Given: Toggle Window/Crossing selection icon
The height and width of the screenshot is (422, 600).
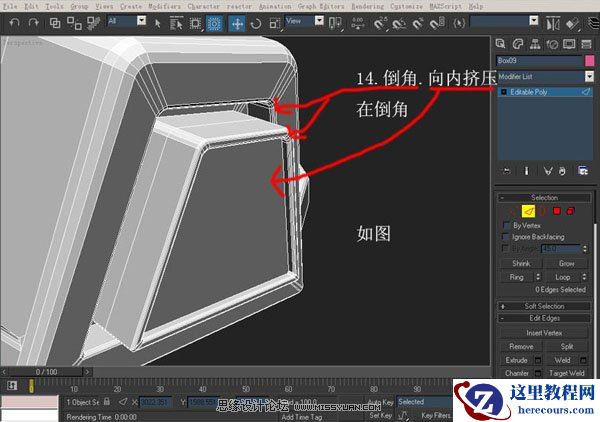Looking at the screenshot, I should point(214,24).
